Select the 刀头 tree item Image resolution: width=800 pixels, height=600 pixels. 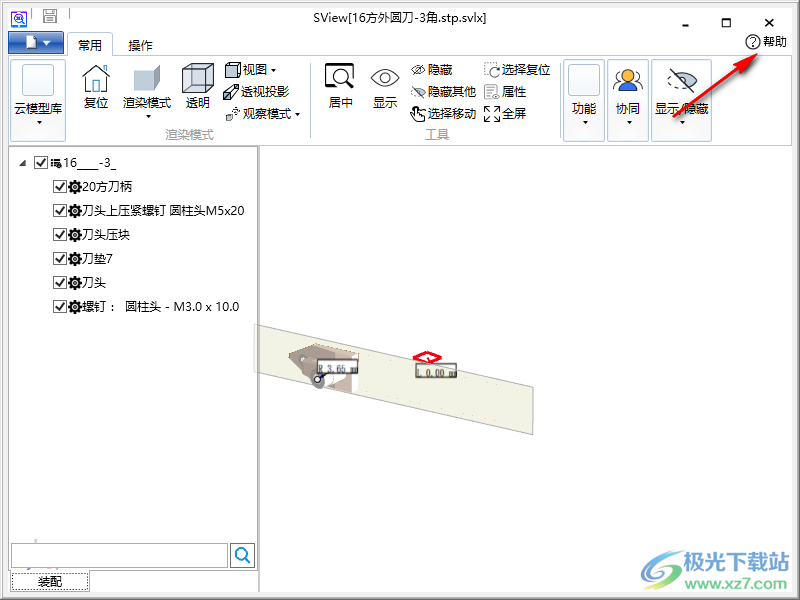(x=94, y=283)
